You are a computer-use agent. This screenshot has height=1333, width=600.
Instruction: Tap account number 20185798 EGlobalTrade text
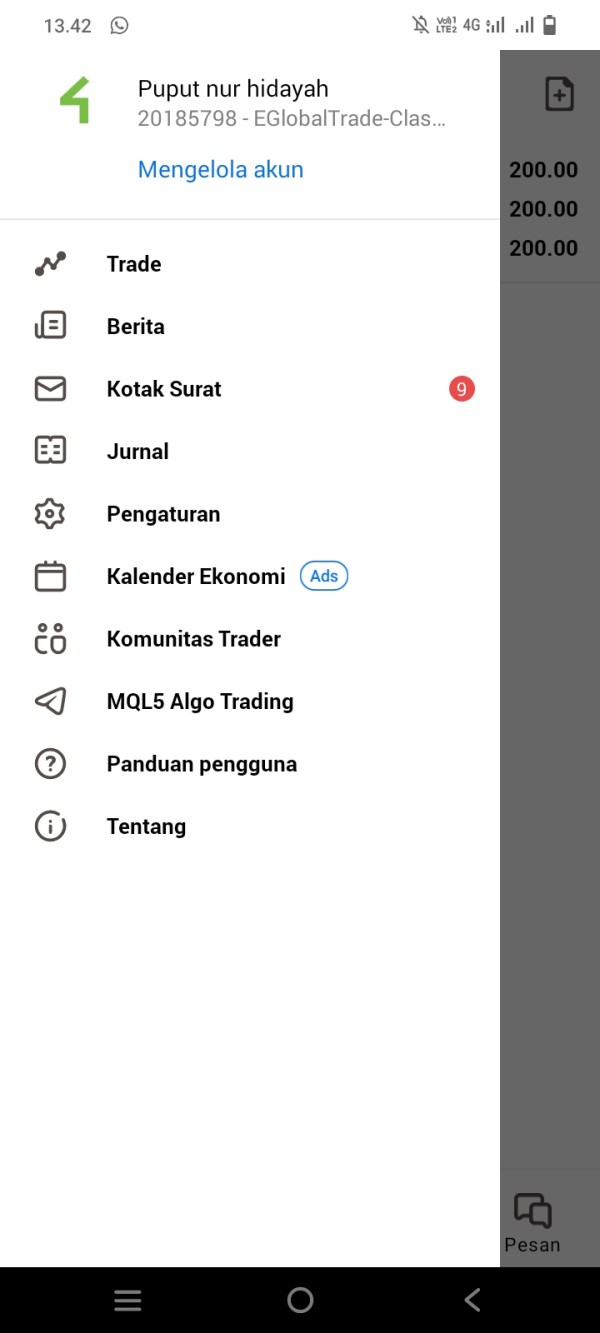pyautogui.click(x=291, y=119)
